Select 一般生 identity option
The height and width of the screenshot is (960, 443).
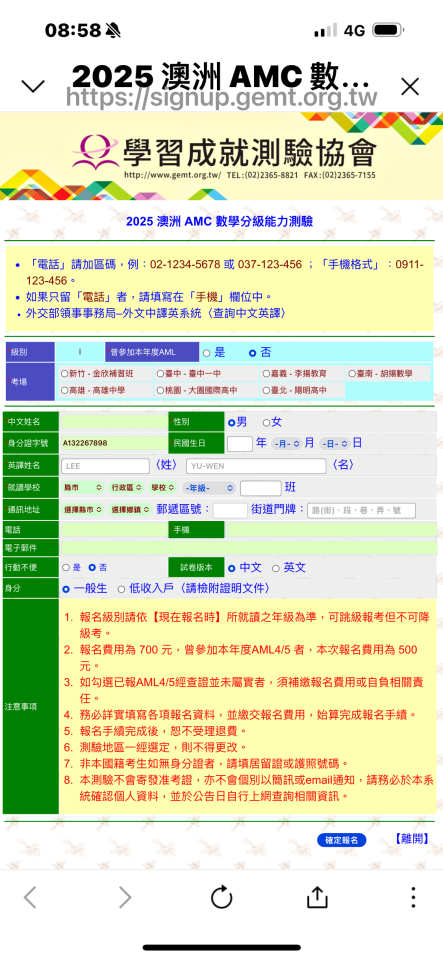click(66, 588)
